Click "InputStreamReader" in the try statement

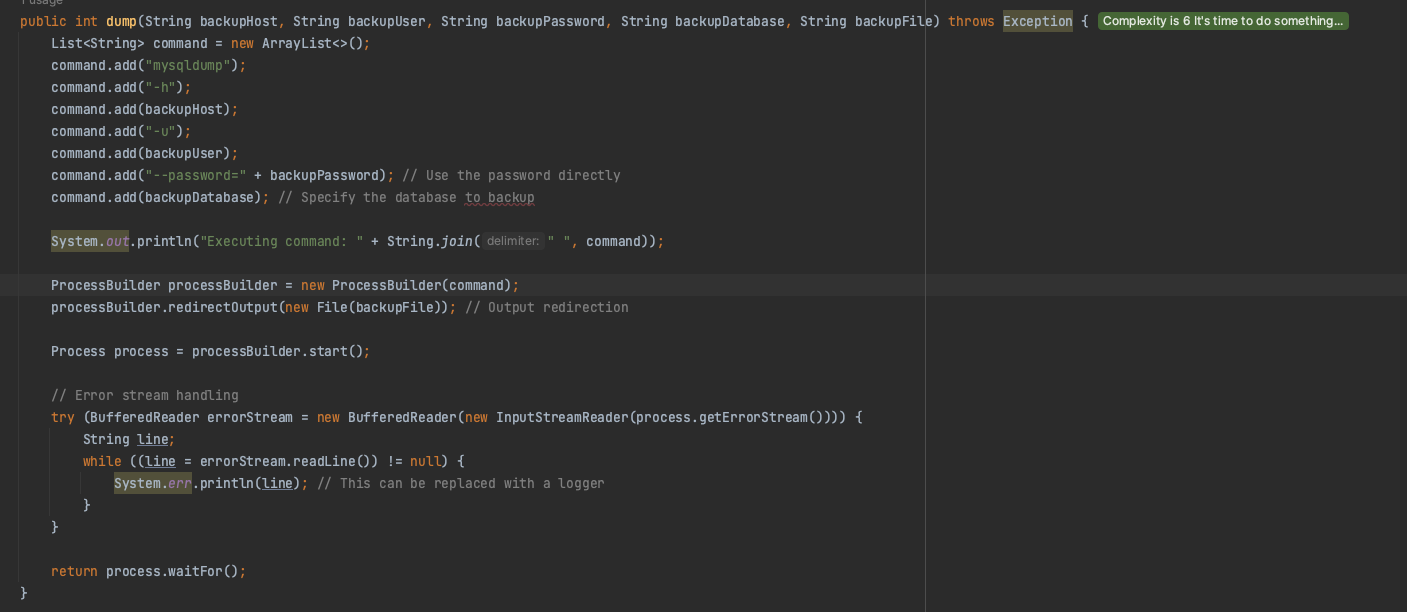[x=562, y=417]
